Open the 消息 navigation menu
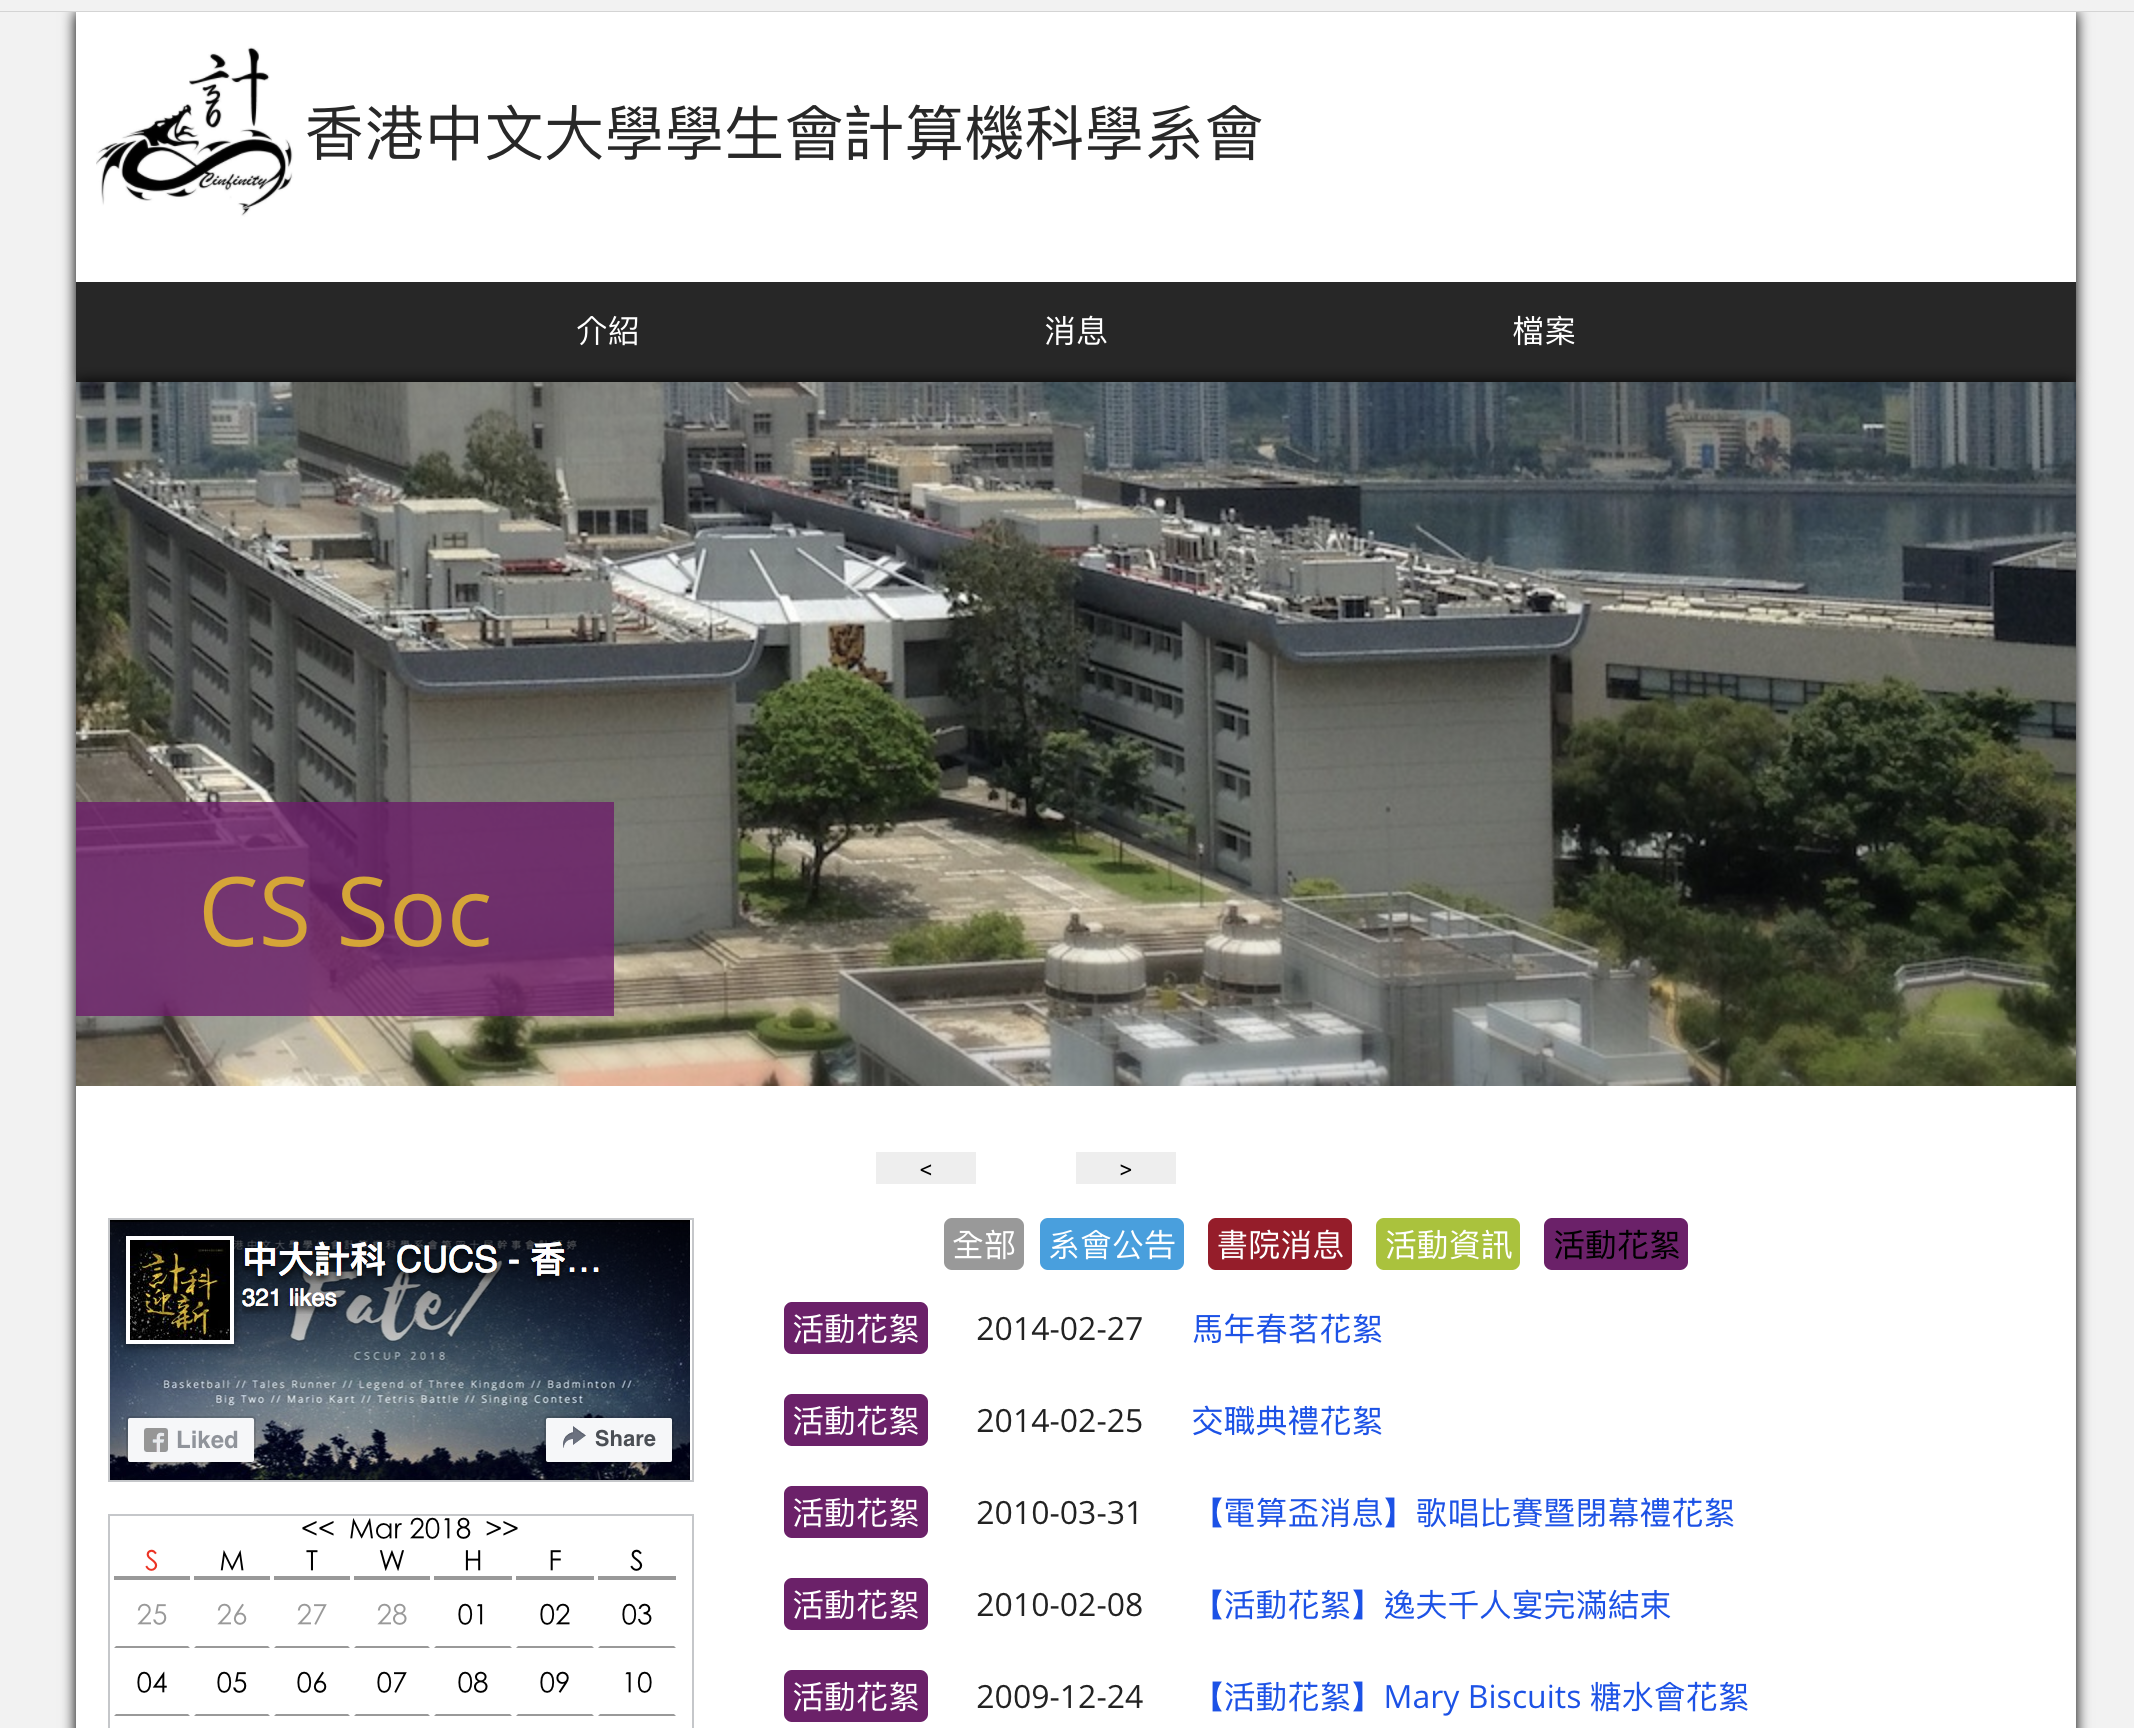 click(1075, 331)
